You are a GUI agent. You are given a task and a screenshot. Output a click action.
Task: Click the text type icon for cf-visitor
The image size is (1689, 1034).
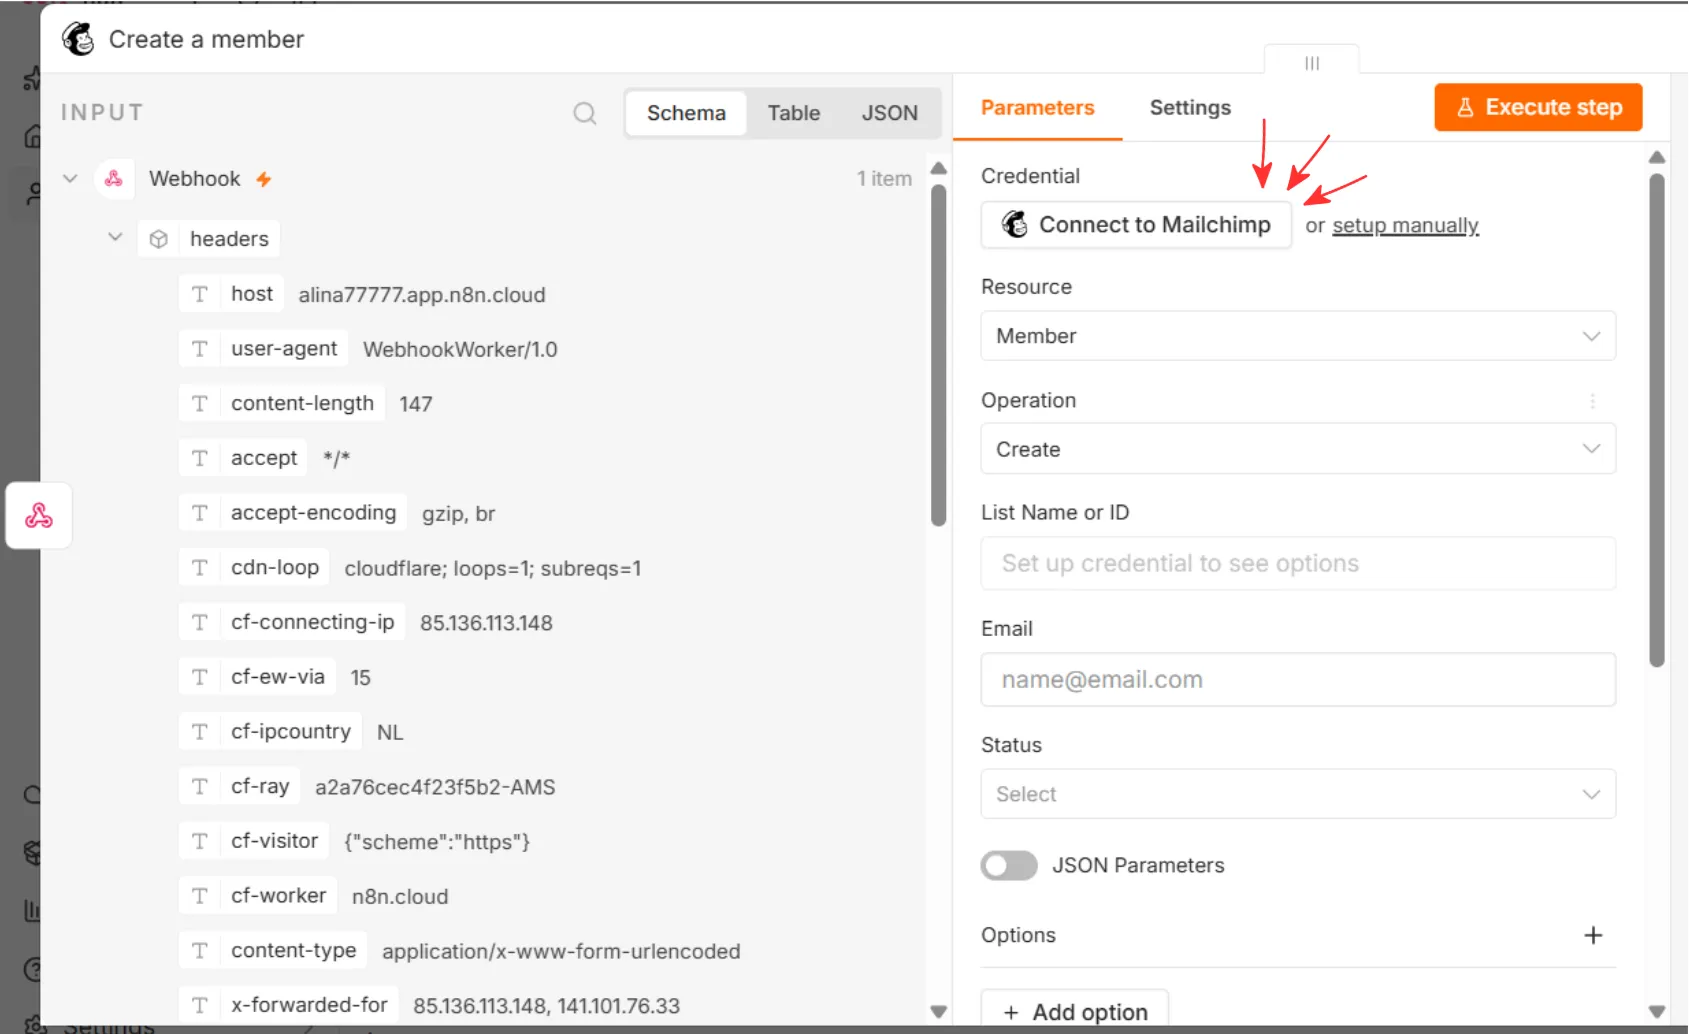click(x=200, y=841)
